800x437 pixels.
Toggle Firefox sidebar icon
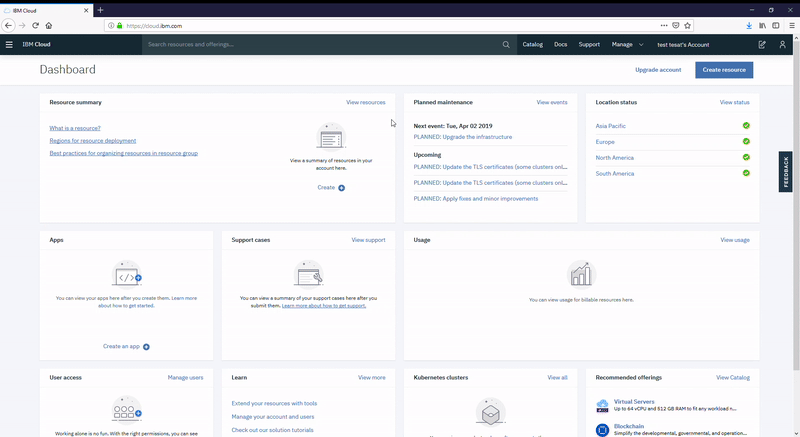[776, 25]
